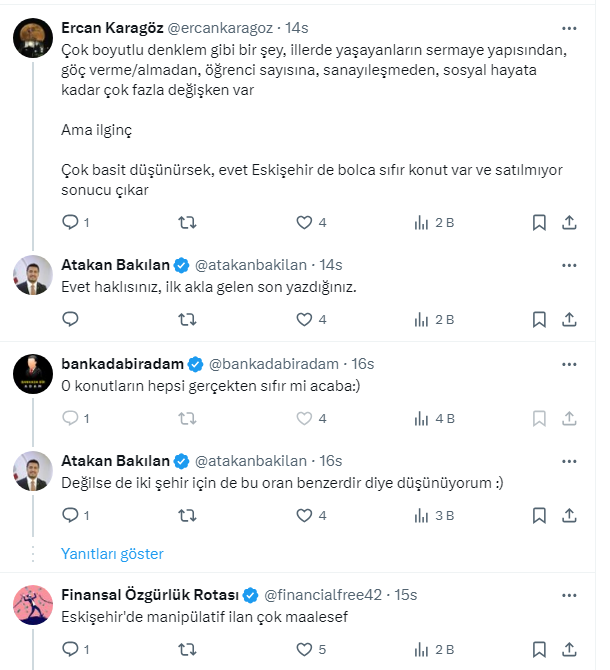The height and width of the screenshot is (670, 610).
Task: Reply to bankadabiradam's tweet
Action: pyautogui.click(x=70, y=418)
